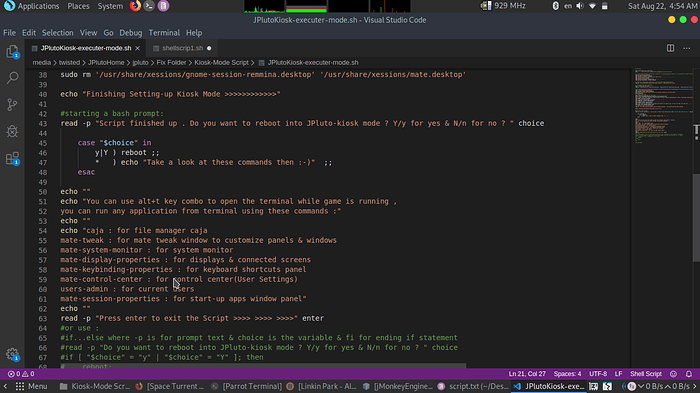Open the Manage gear settings icon
Image resolution: width=700 pixels, height=393 pixels.
click(x=12, y=355)
